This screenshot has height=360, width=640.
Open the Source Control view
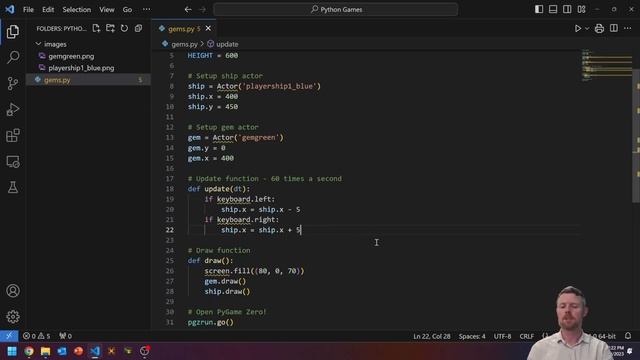(x=13, y=83)
